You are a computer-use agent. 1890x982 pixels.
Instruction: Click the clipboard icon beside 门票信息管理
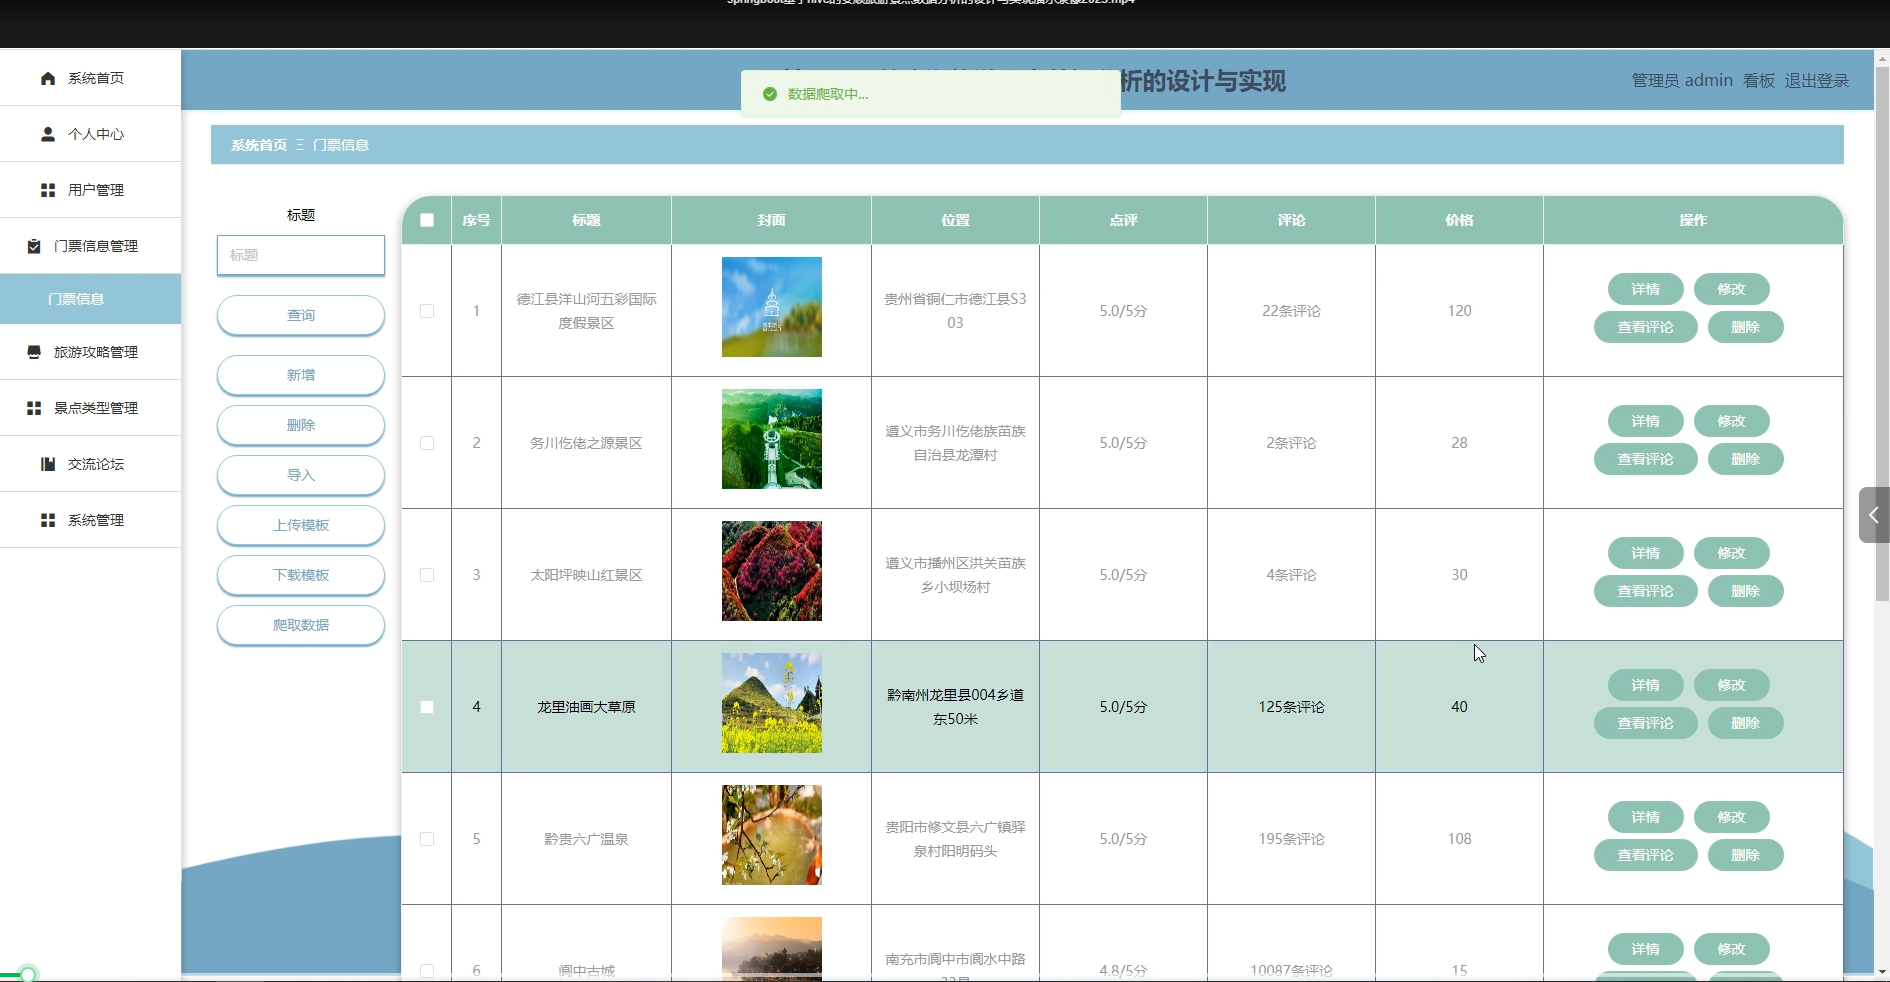pos(34,246)
